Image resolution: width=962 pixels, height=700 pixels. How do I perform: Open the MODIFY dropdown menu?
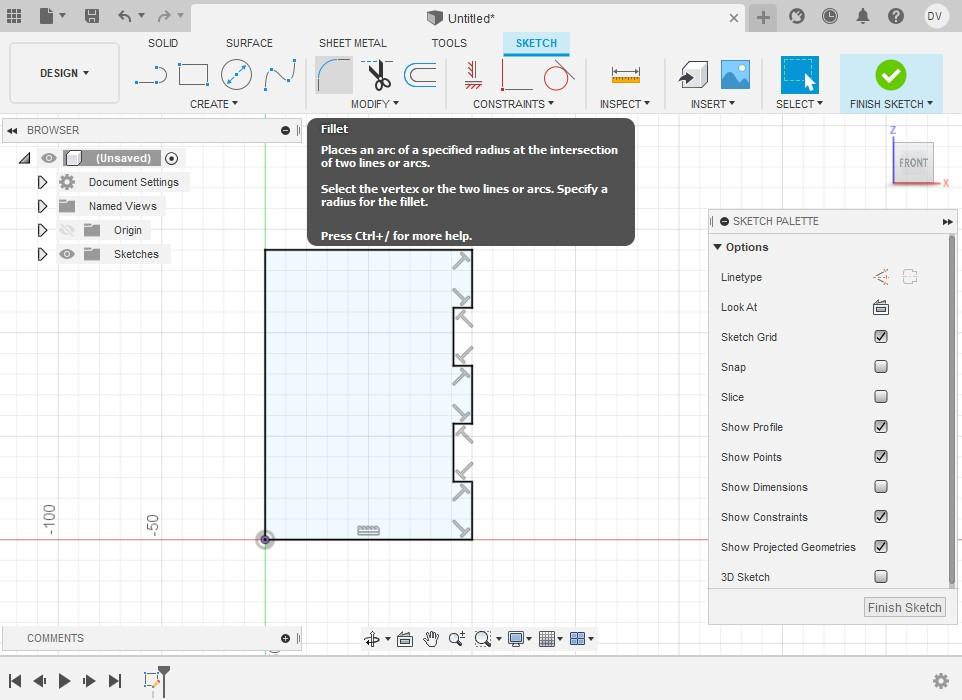(x=374, y=104)
